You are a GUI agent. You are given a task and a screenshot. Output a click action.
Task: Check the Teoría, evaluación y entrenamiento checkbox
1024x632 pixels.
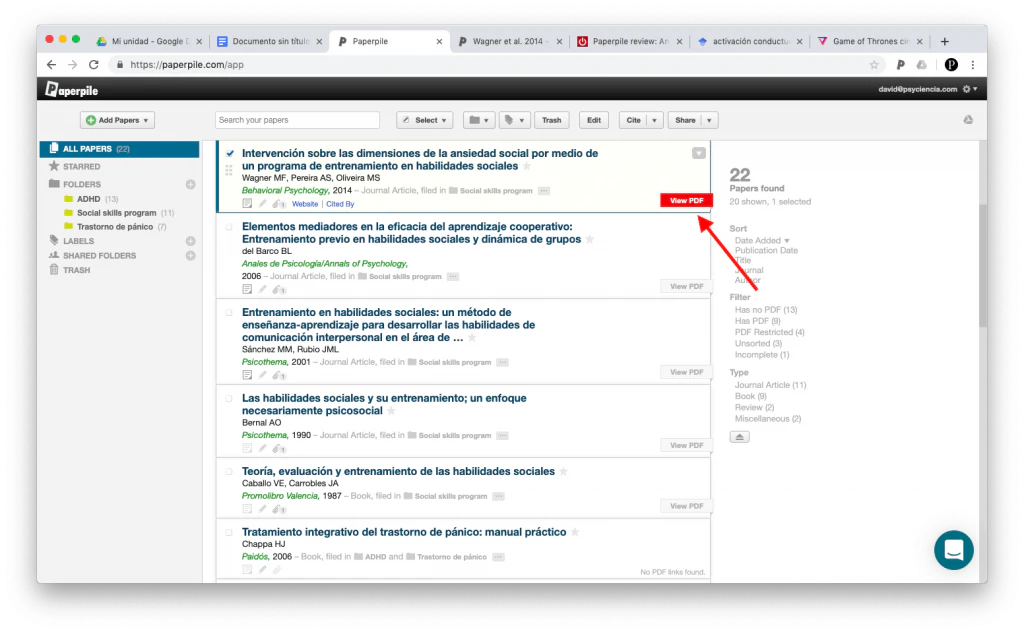229,471
